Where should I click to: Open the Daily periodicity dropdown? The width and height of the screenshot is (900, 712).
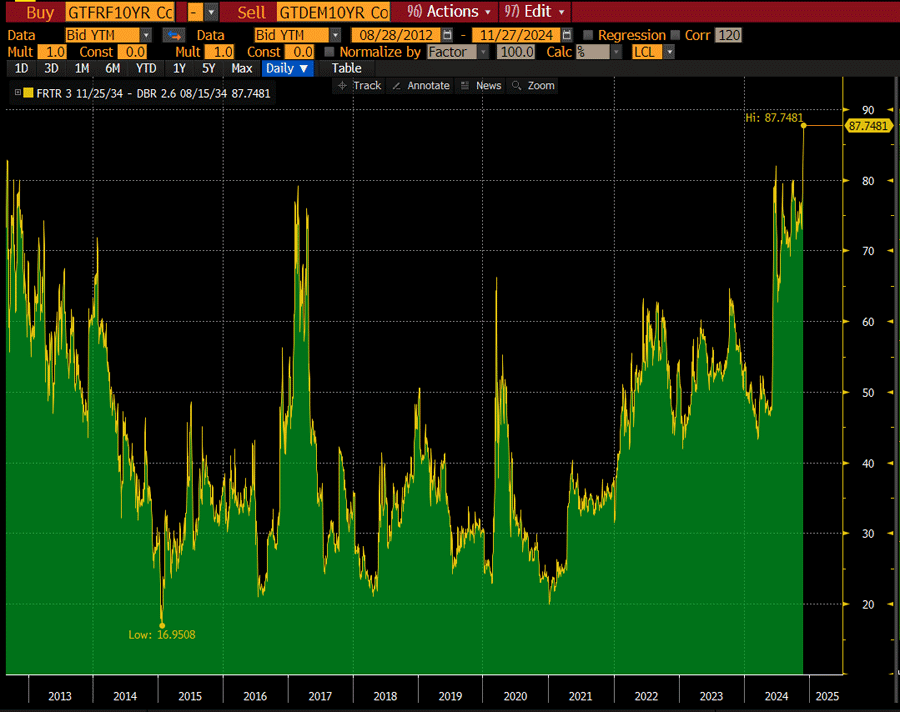coord(288,68)
